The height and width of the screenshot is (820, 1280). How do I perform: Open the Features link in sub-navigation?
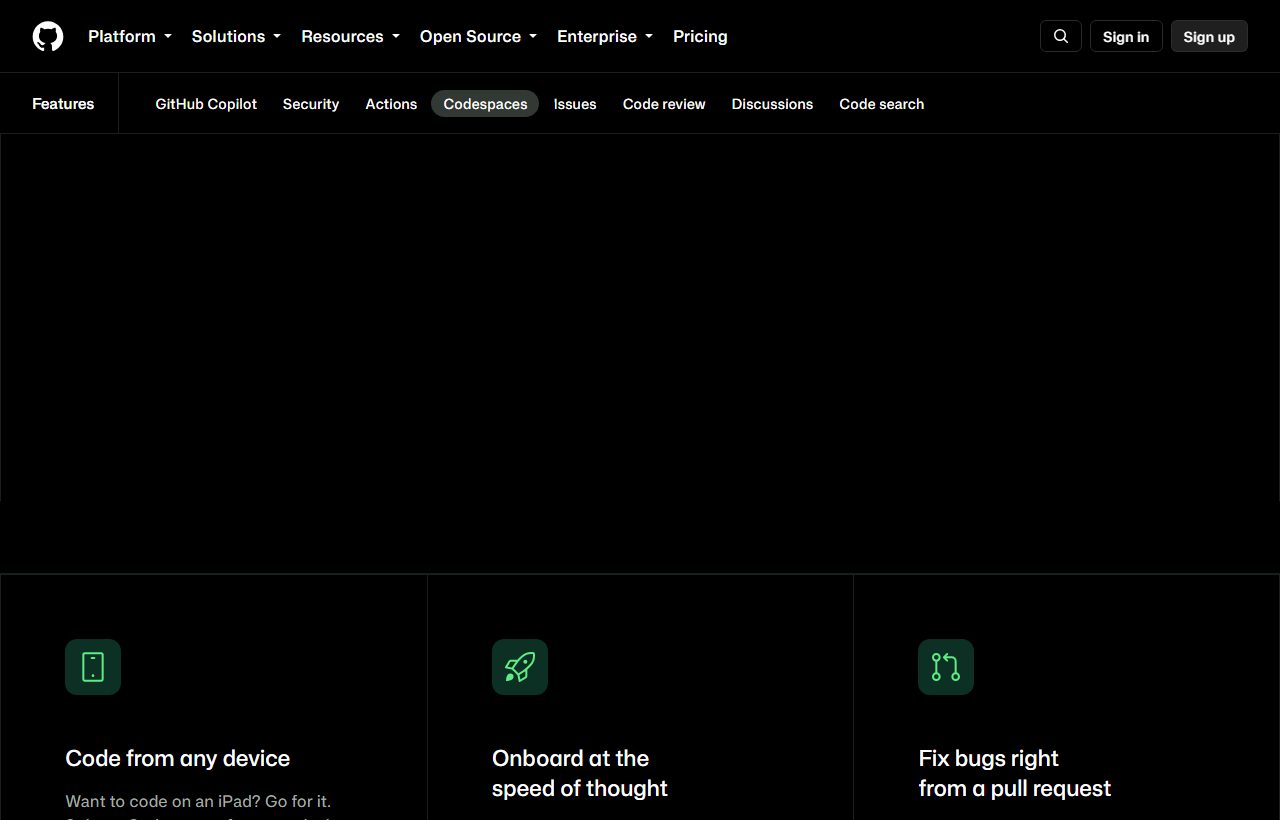[x=63, y=104]
